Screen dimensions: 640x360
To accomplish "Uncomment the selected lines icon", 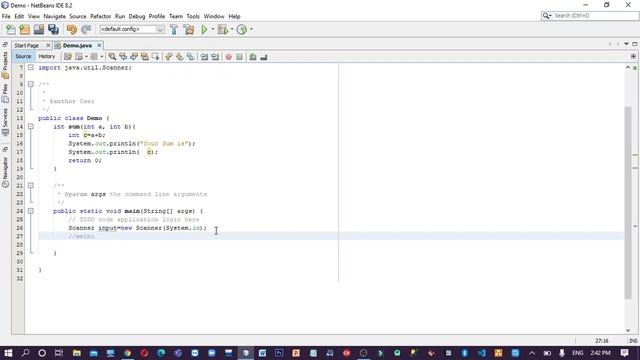I will click(264, 57).
